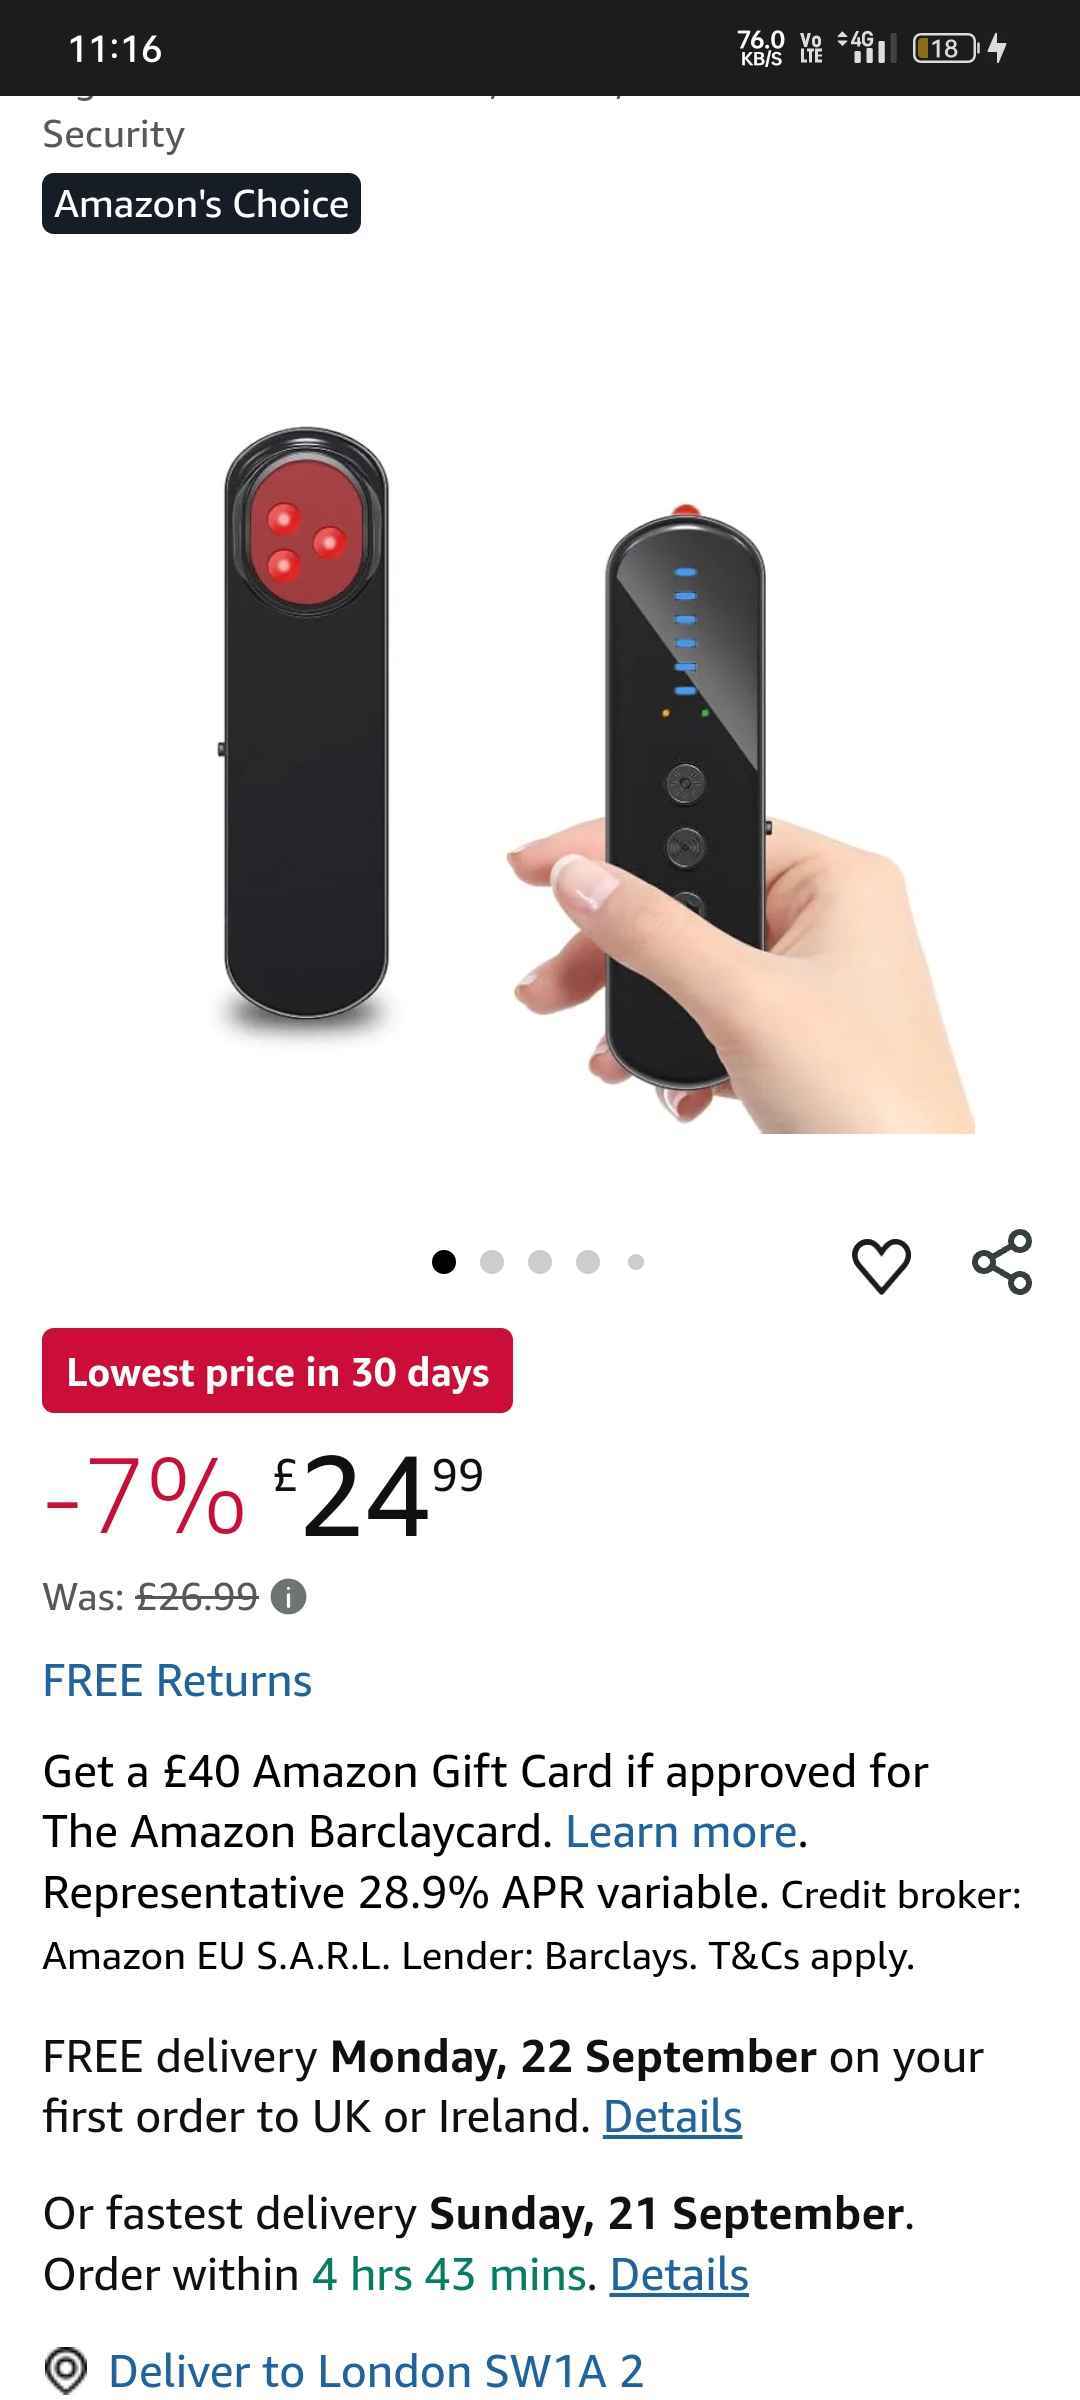Open Details link for fastest delivery

[x=680, y=2274]
